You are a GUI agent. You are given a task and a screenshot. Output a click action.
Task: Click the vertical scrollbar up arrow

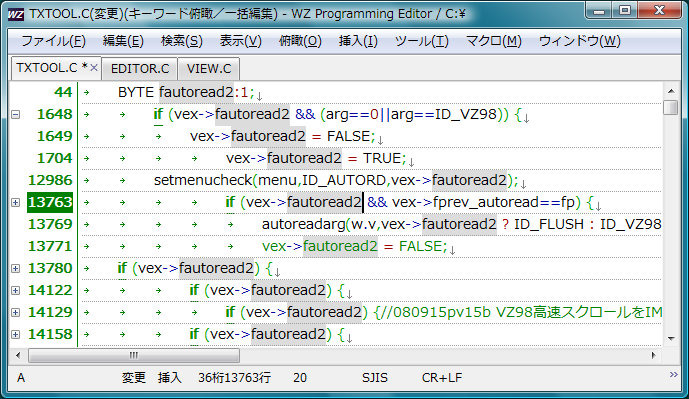pyautogui.click(x=671, y=91)
